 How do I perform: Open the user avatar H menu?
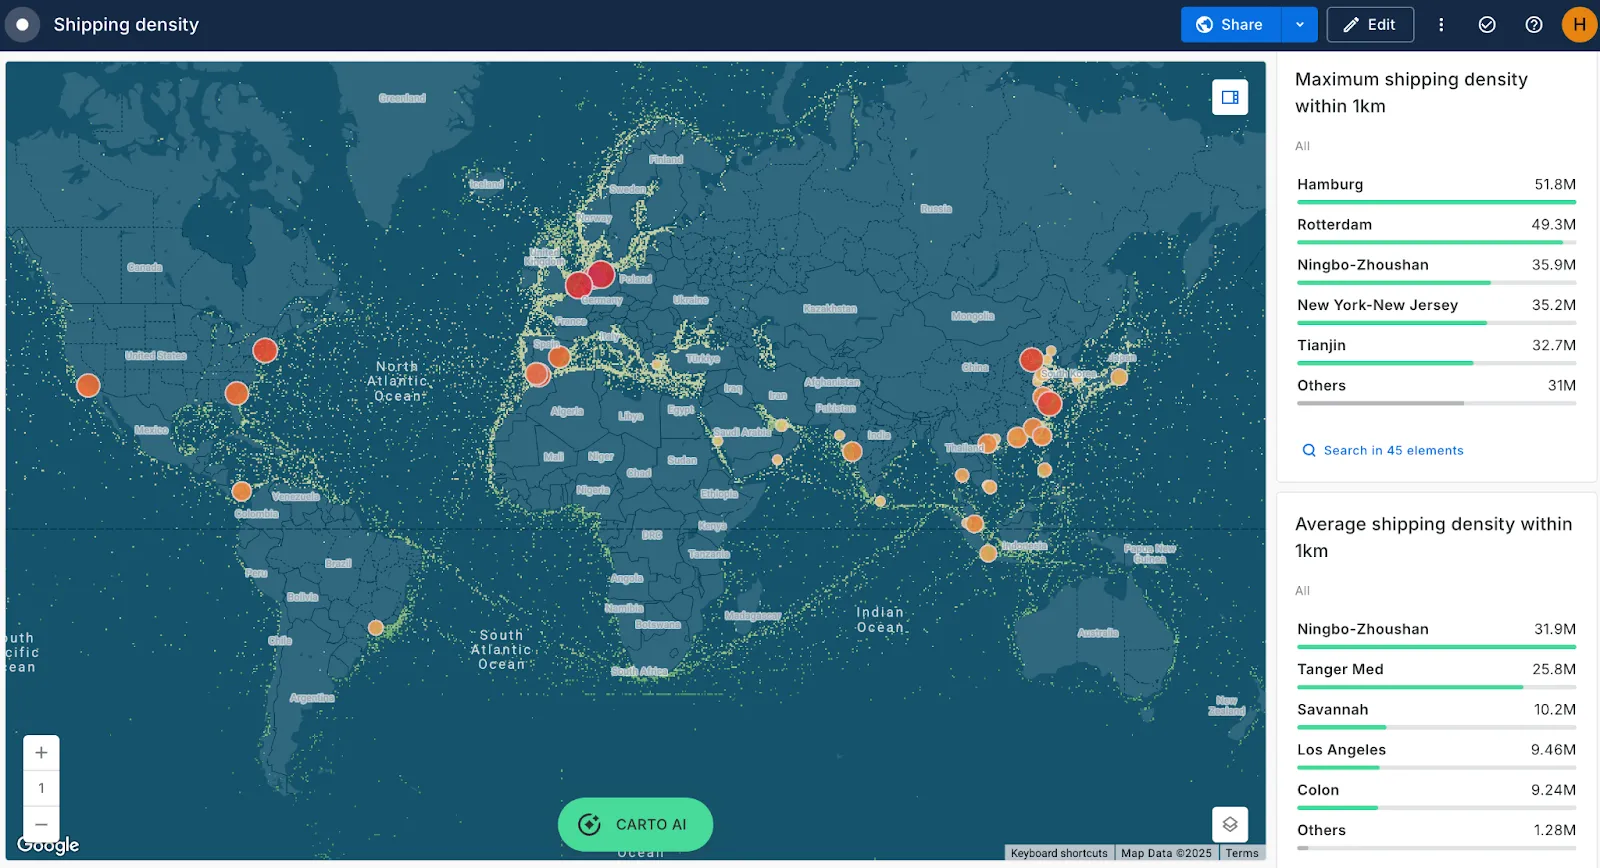(x=1579, y=25)
